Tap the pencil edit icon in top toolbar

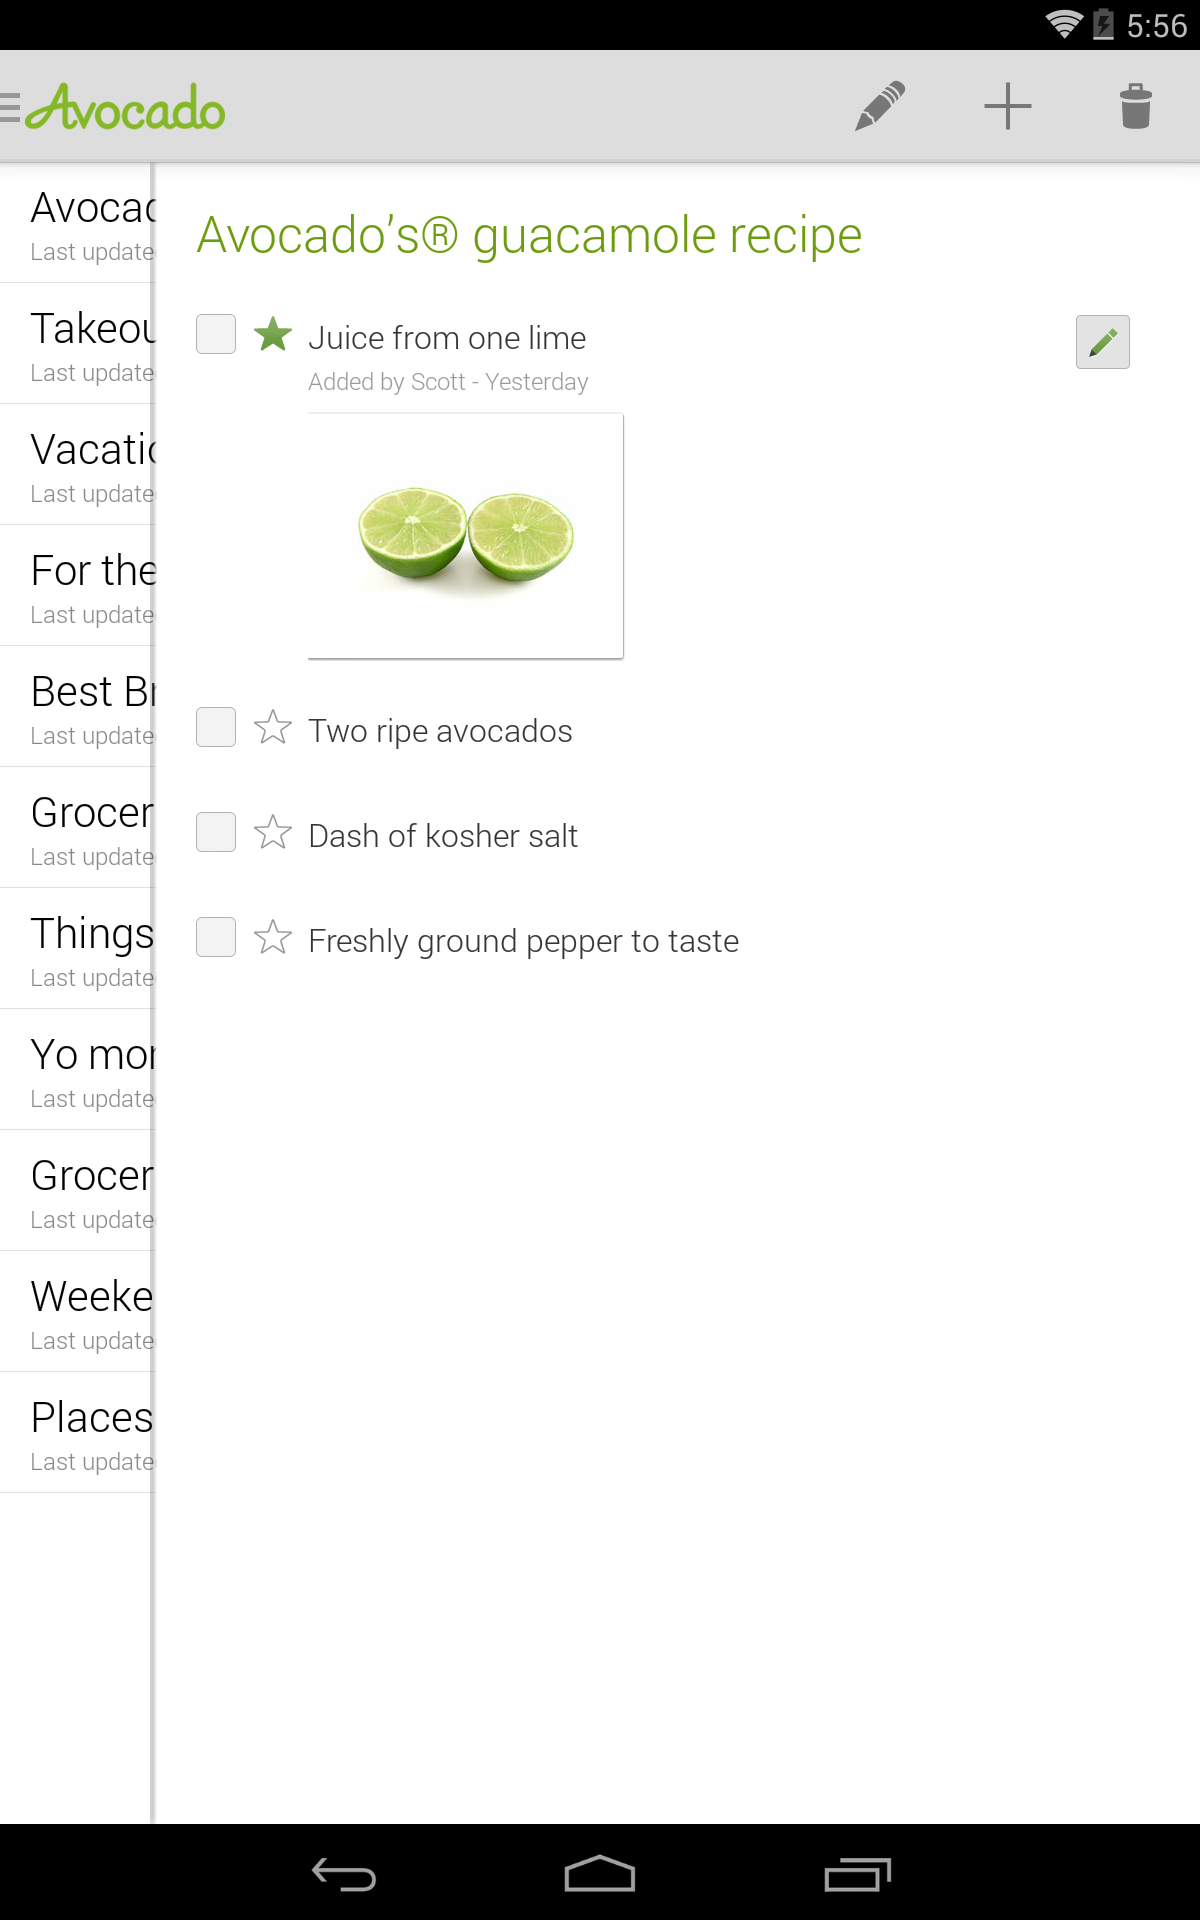880,106
